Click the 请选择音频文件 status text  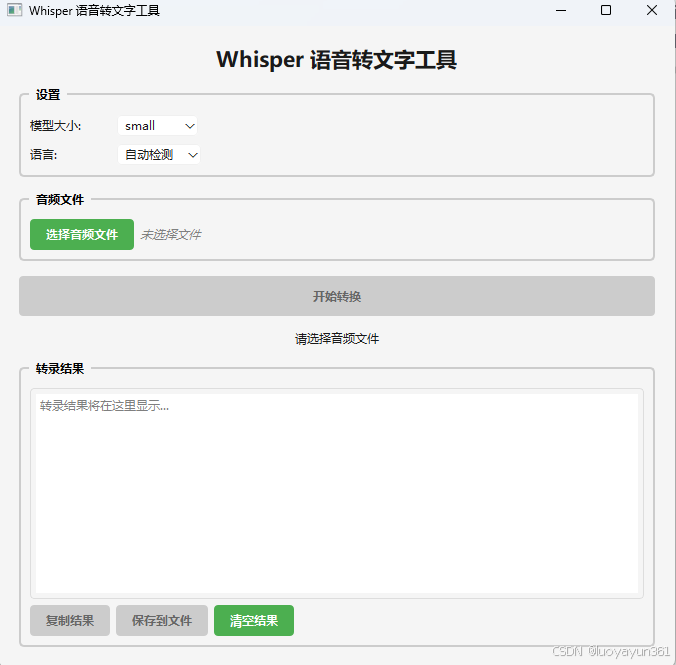[x=337, y=339]
